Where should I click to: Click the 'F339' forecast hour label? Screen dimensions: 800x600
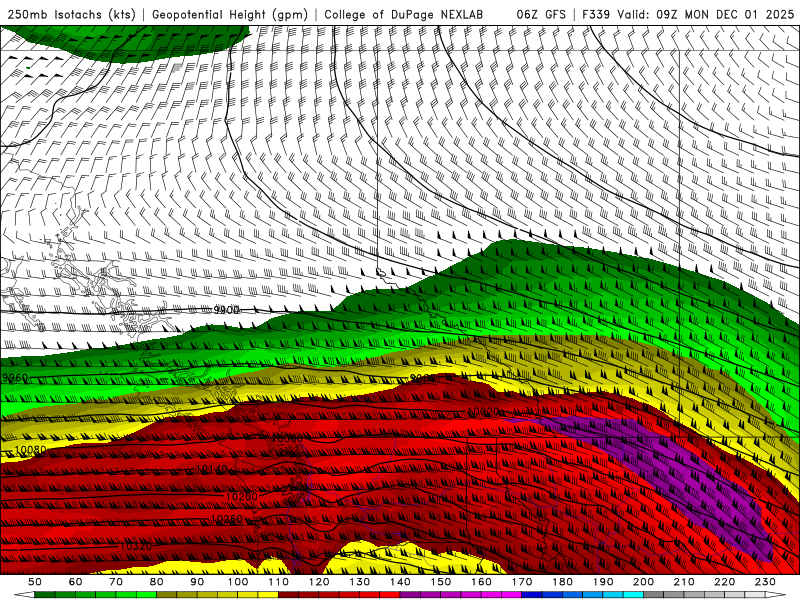point(596,14)
